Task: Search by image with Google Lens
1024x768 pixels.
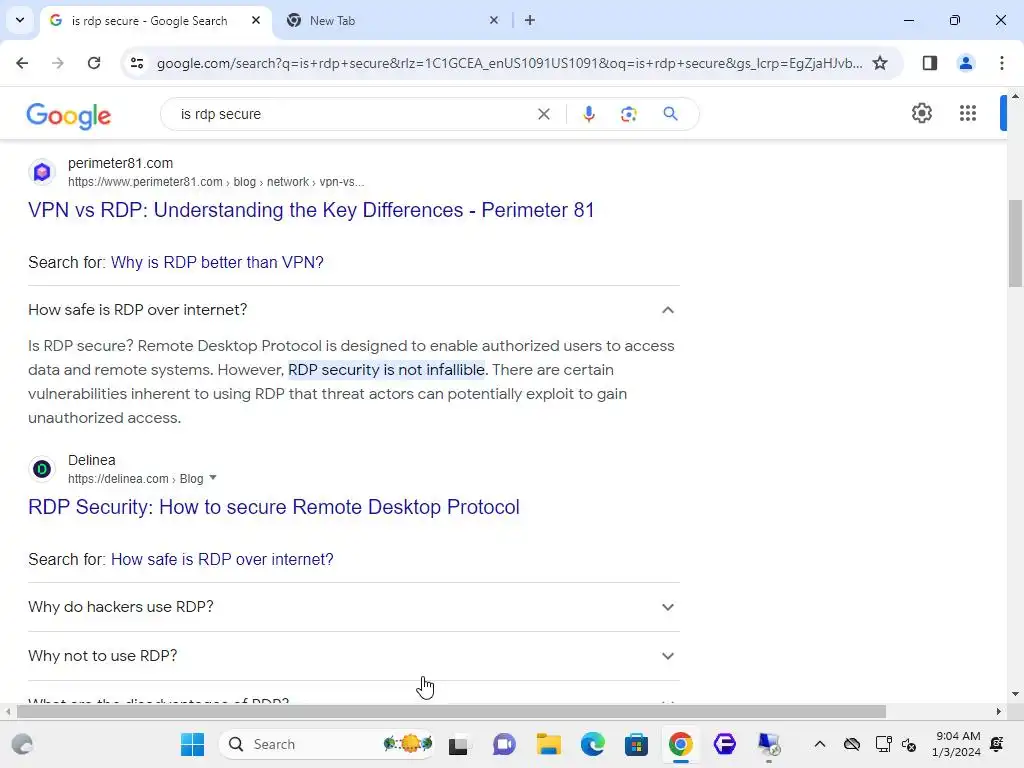Action: tap(628, 114)
